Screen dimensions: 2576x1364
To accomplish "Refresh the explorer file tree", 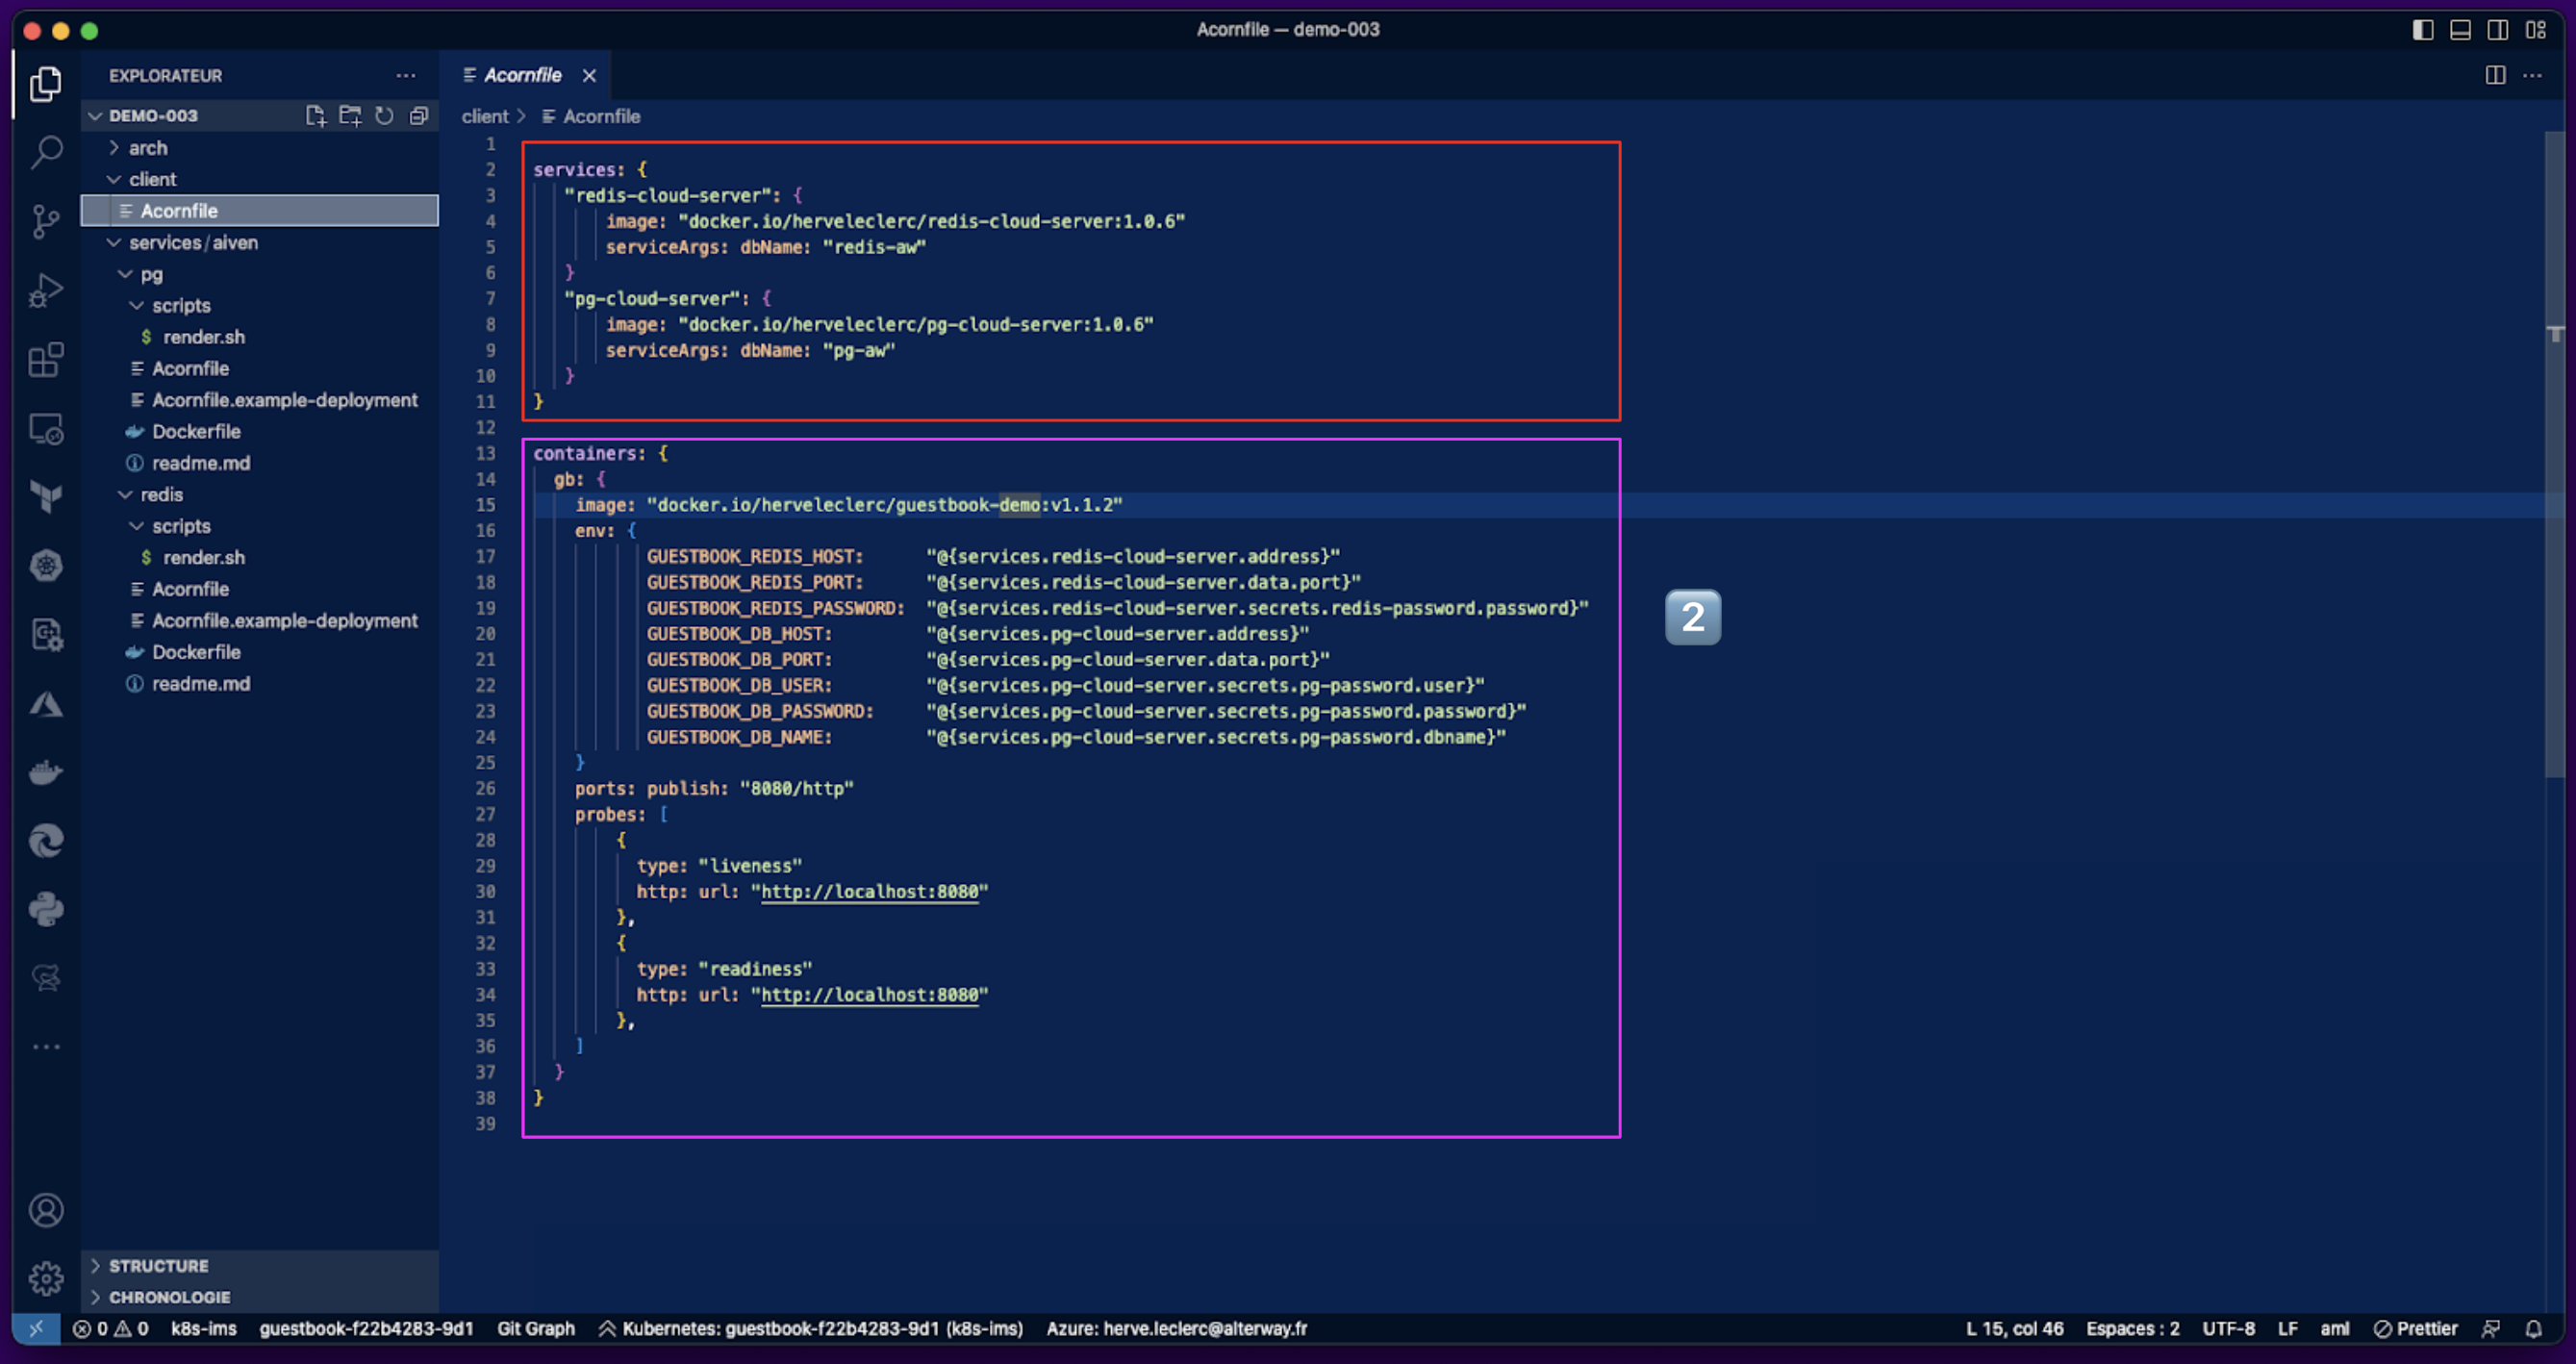I will pyautogui.click(x=384, y=116).
